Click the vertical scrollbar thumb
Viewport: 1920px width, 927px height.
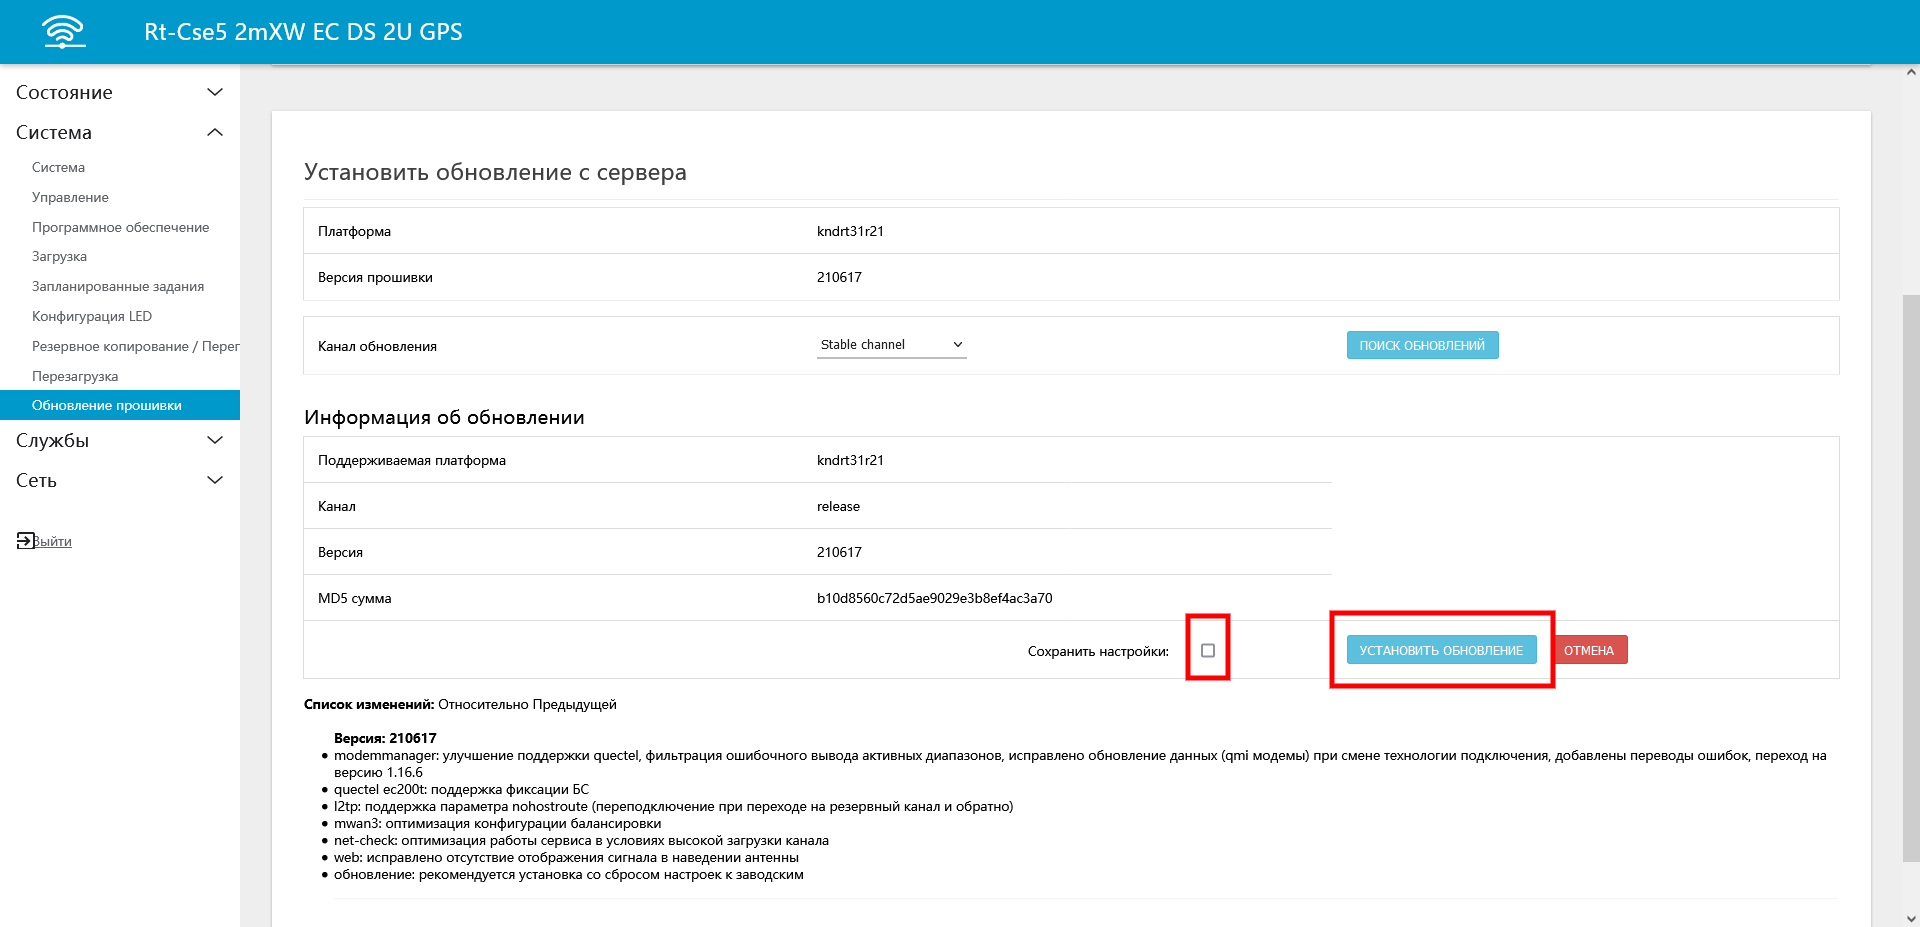pos(1911,577)
